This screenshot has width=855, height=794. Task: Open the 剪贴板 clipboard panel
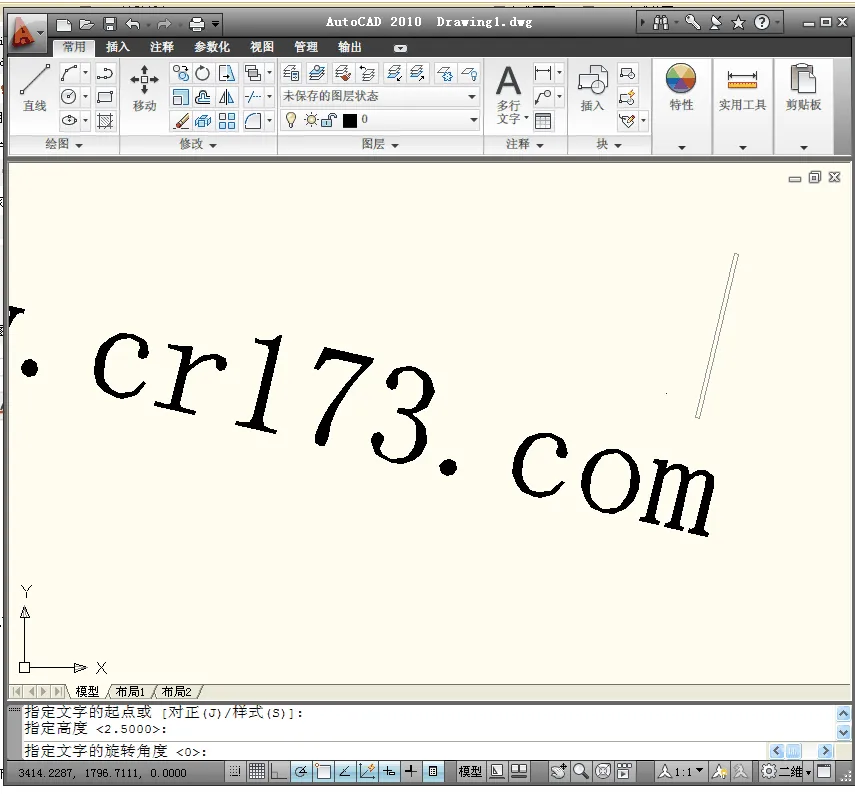coord(803,88)
